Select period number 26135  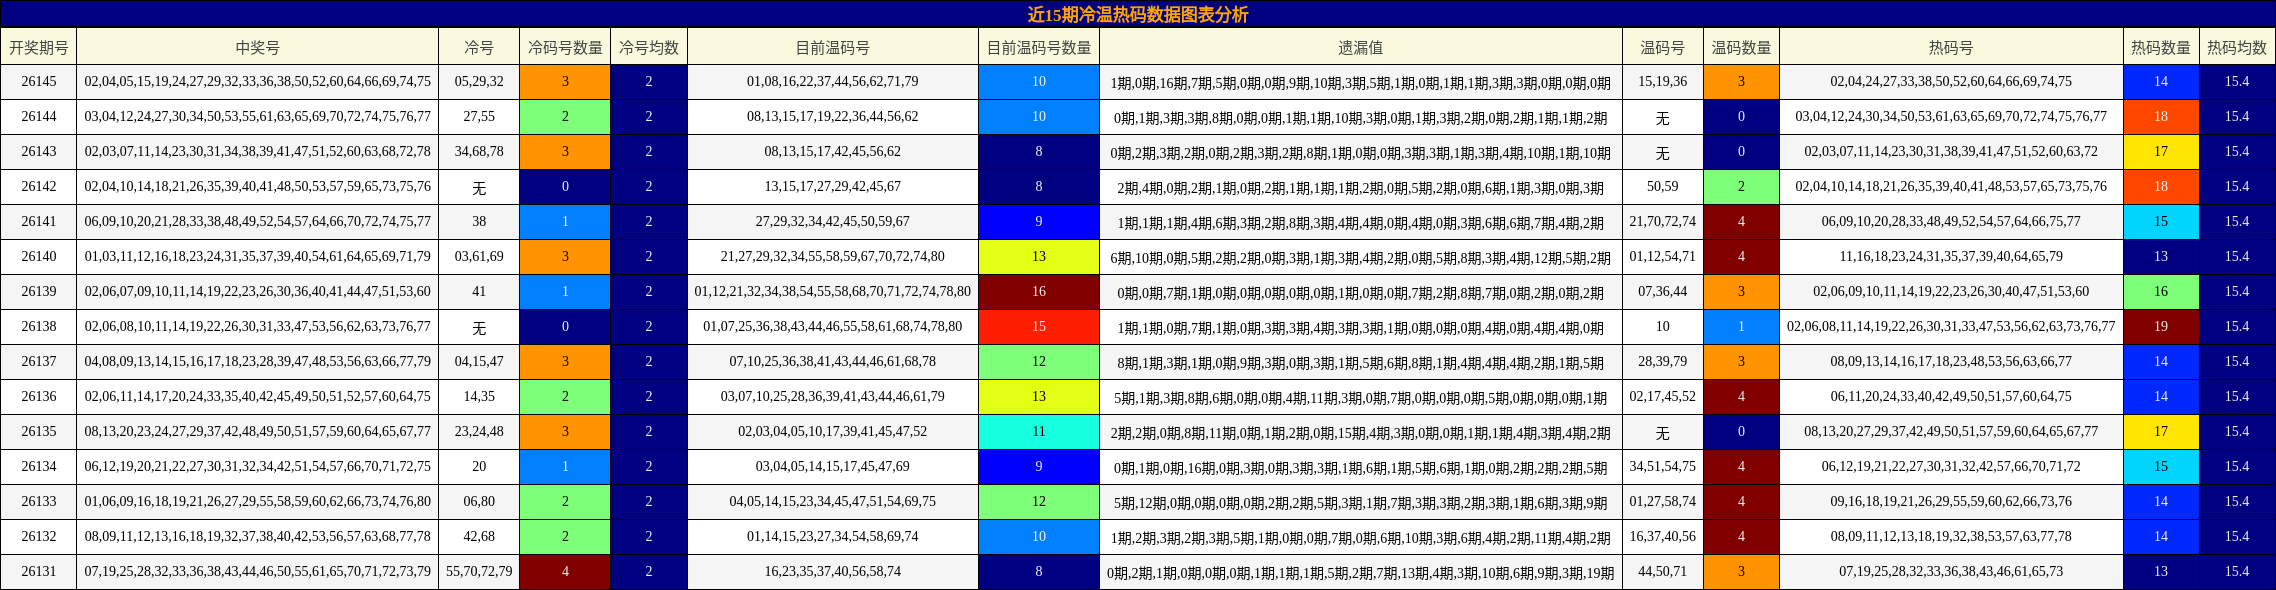[x=39, y=432]
